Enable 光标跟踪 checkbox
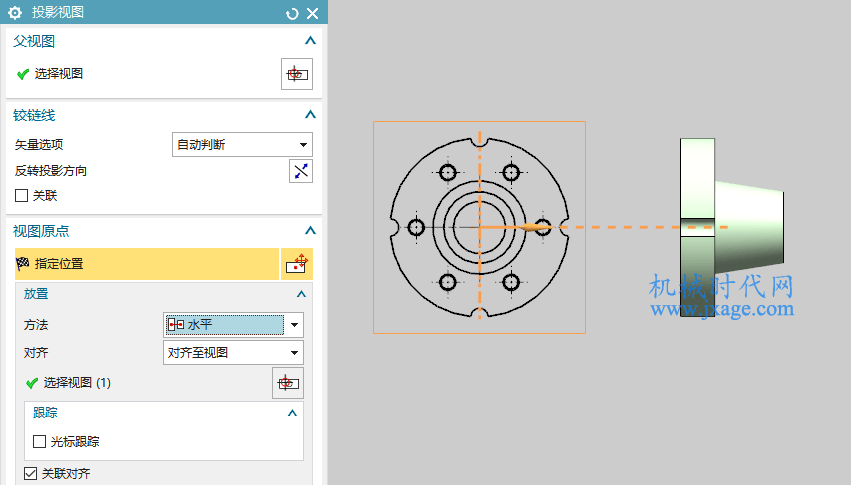Viewport: 851px width, 485px height. [39, 442]
